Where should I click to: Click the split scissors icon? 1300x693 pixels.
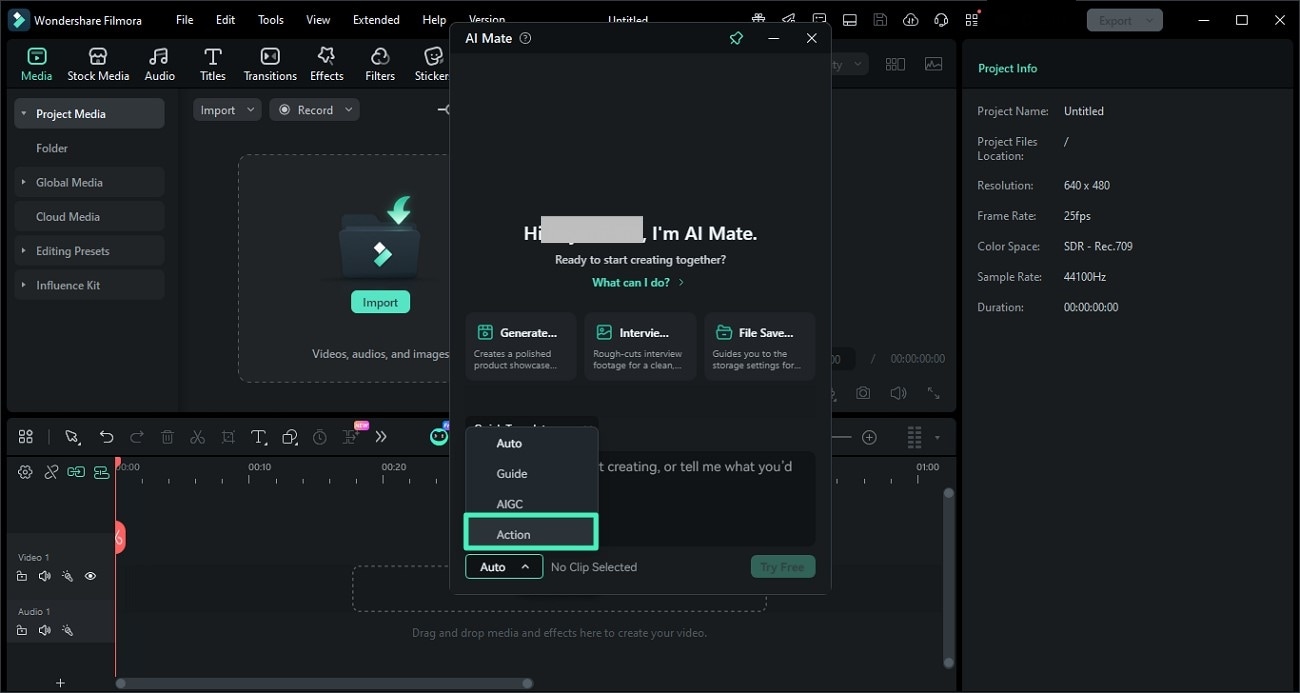pyautogui.click(x=197, y=437)
